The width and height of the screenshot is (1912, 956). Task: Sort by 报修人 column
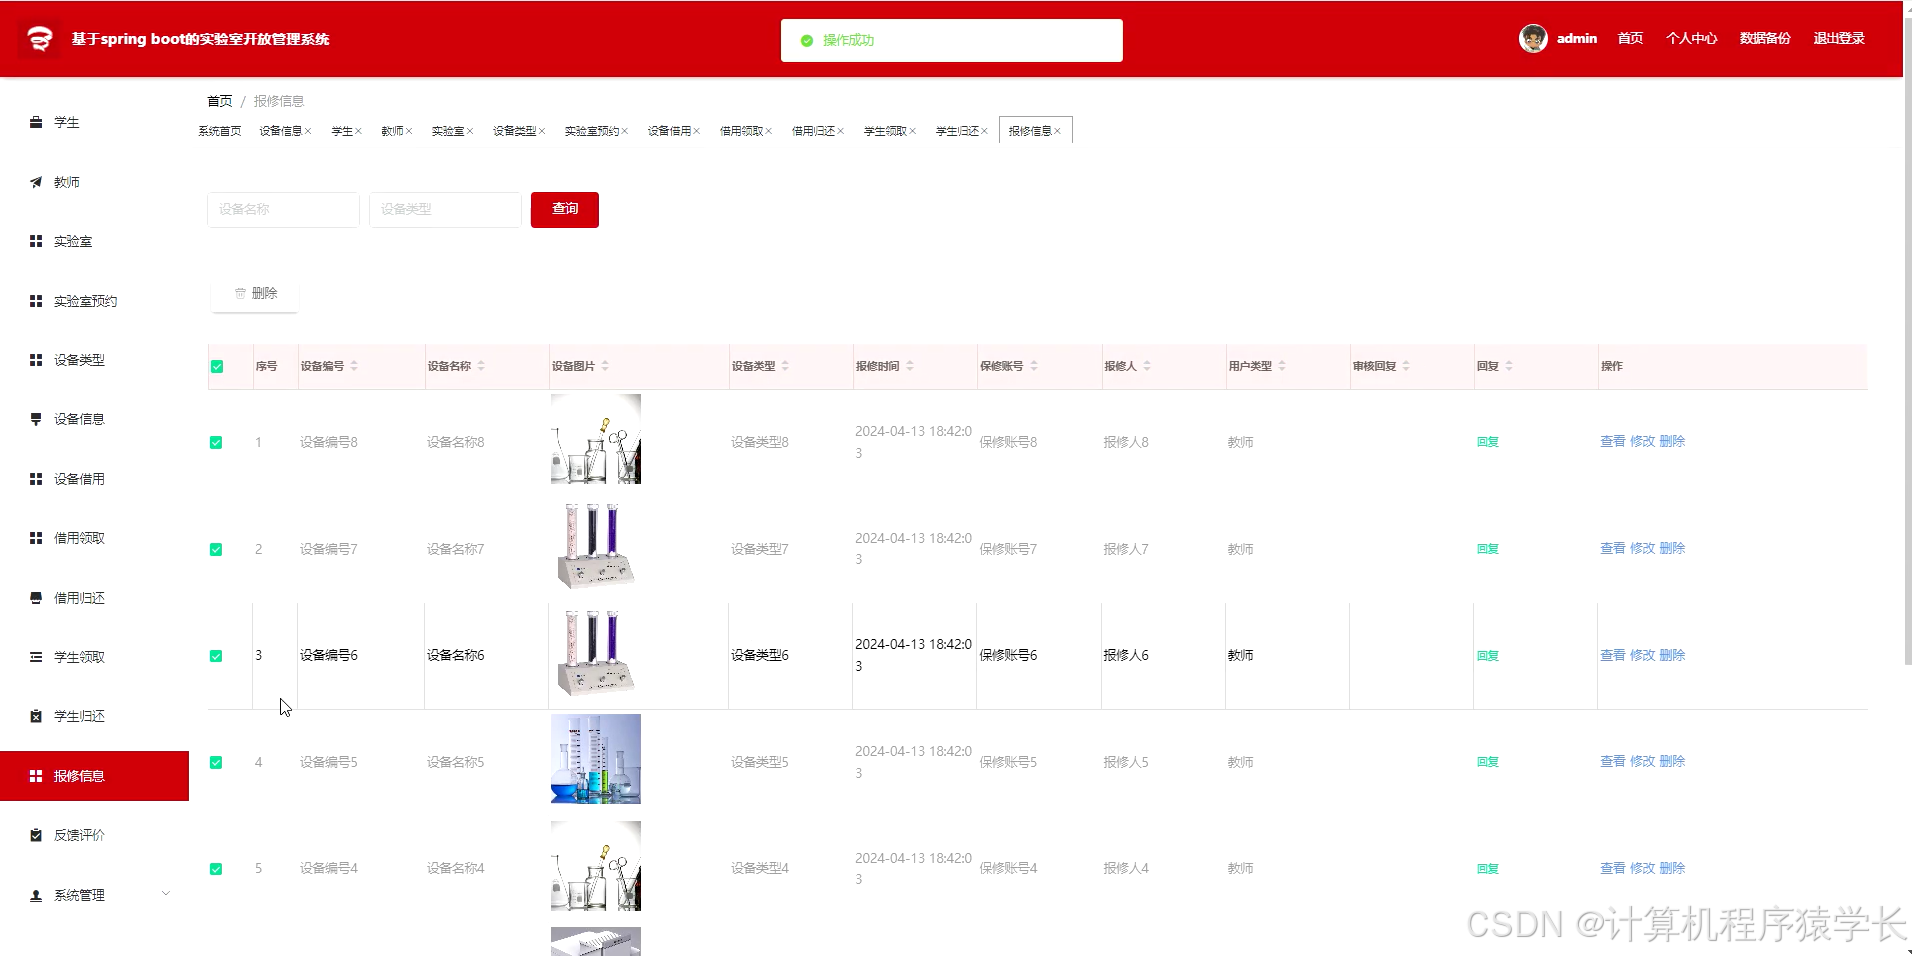[x=1147, y=366]
